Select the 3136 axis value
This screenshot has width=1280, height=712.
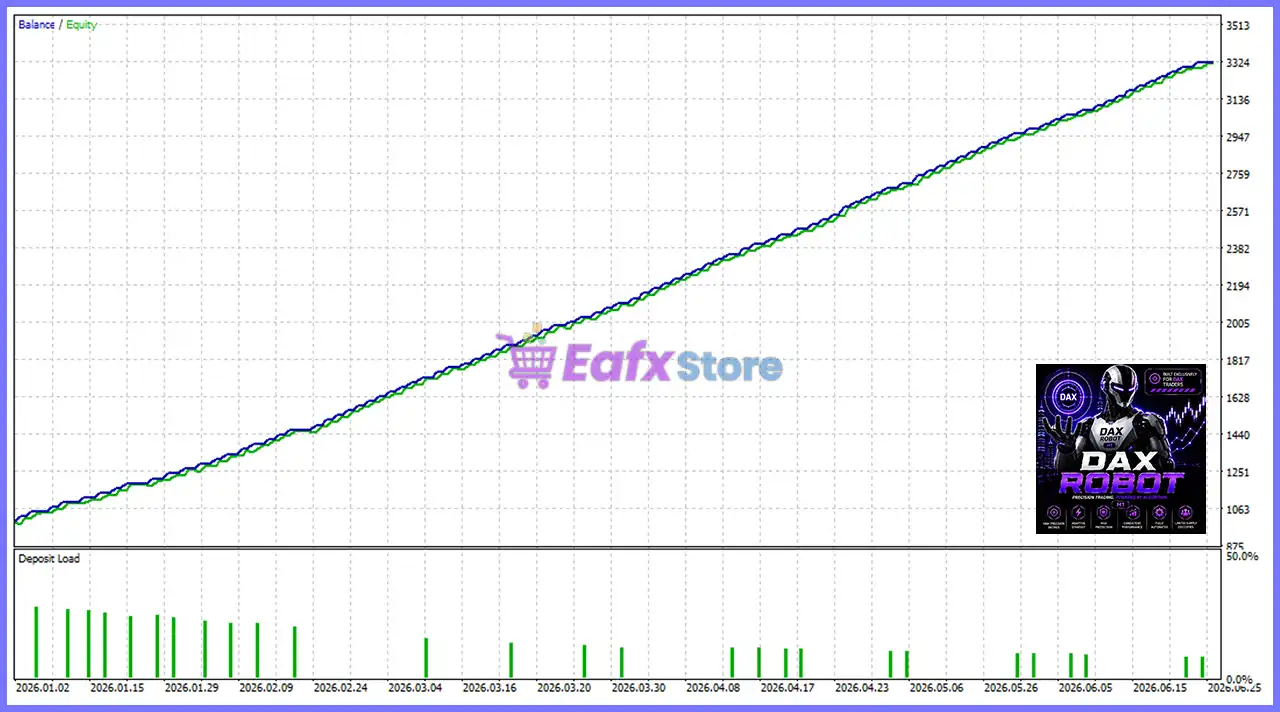point(1238,100)
